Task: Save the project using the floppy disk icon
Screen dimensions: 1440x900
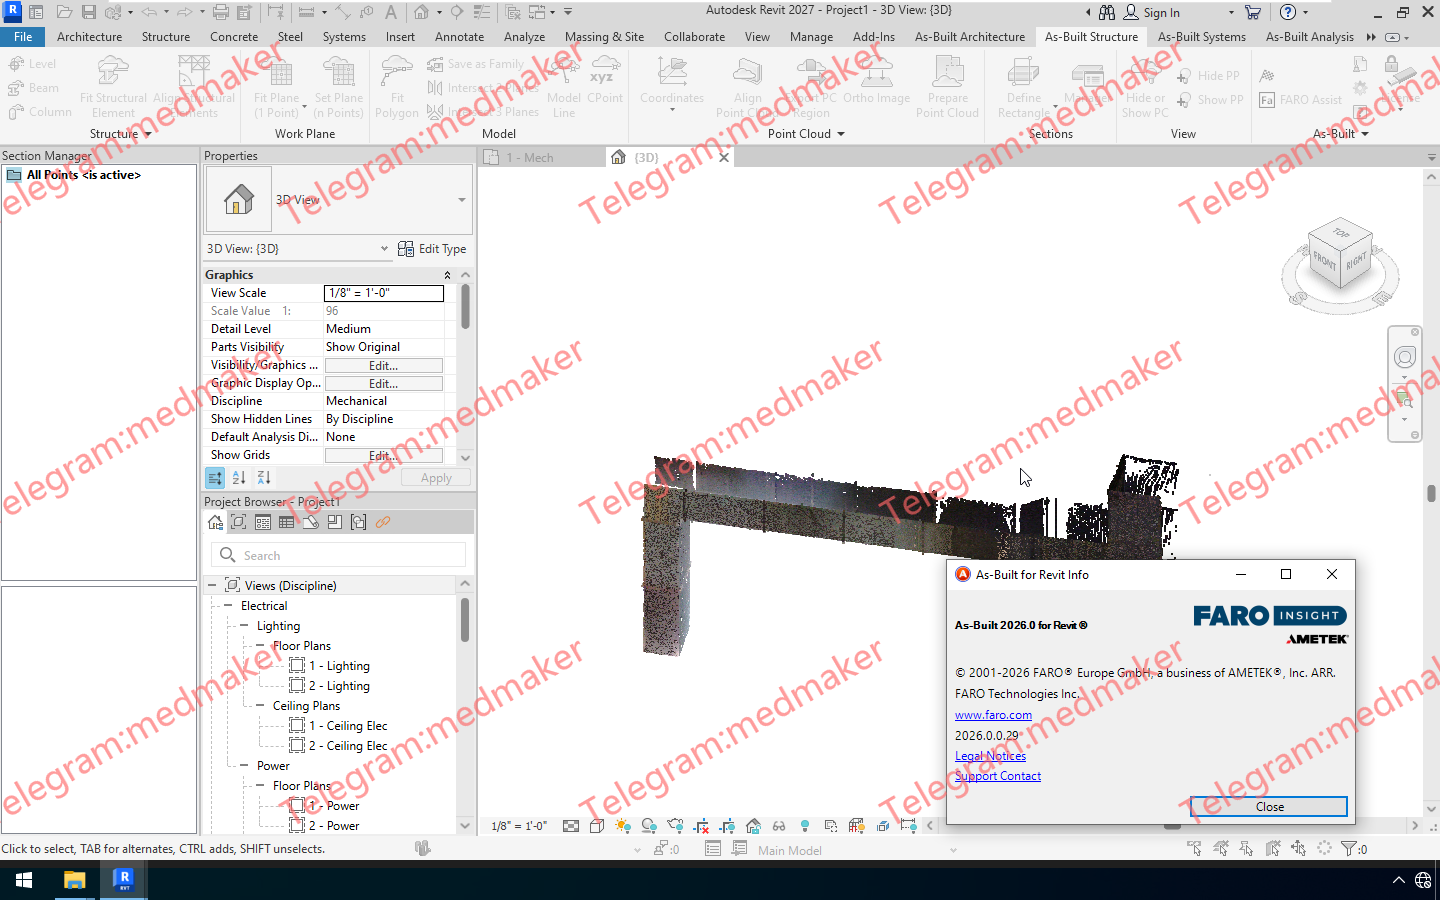Action: click(x=89, y=13)
